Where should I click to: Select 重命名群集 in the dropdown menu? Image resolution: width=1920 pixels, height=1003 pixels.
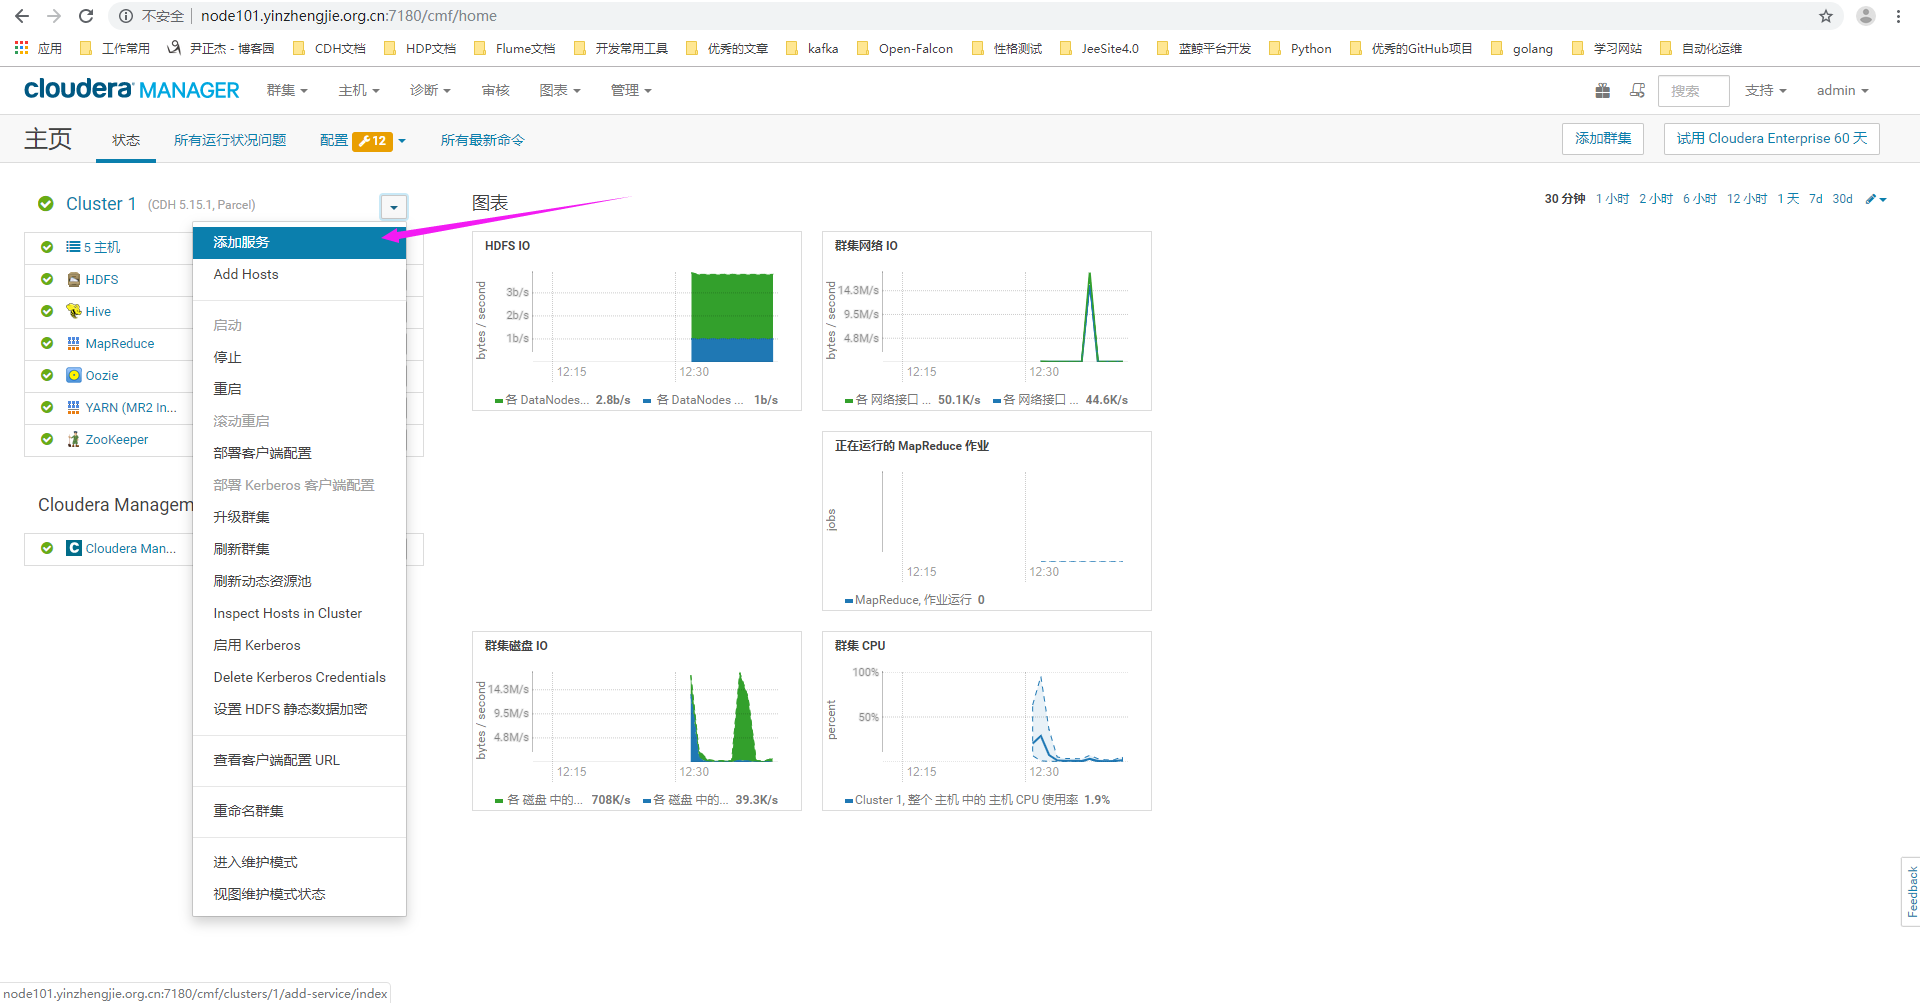[x=248, y=811]
